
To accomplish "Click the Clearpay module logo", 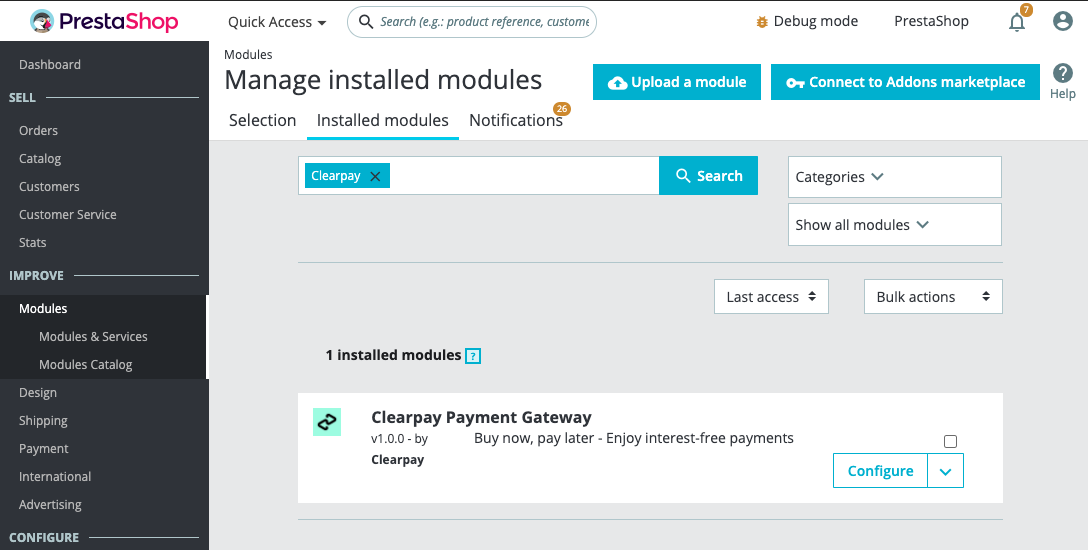I will (x=327, y=422).
